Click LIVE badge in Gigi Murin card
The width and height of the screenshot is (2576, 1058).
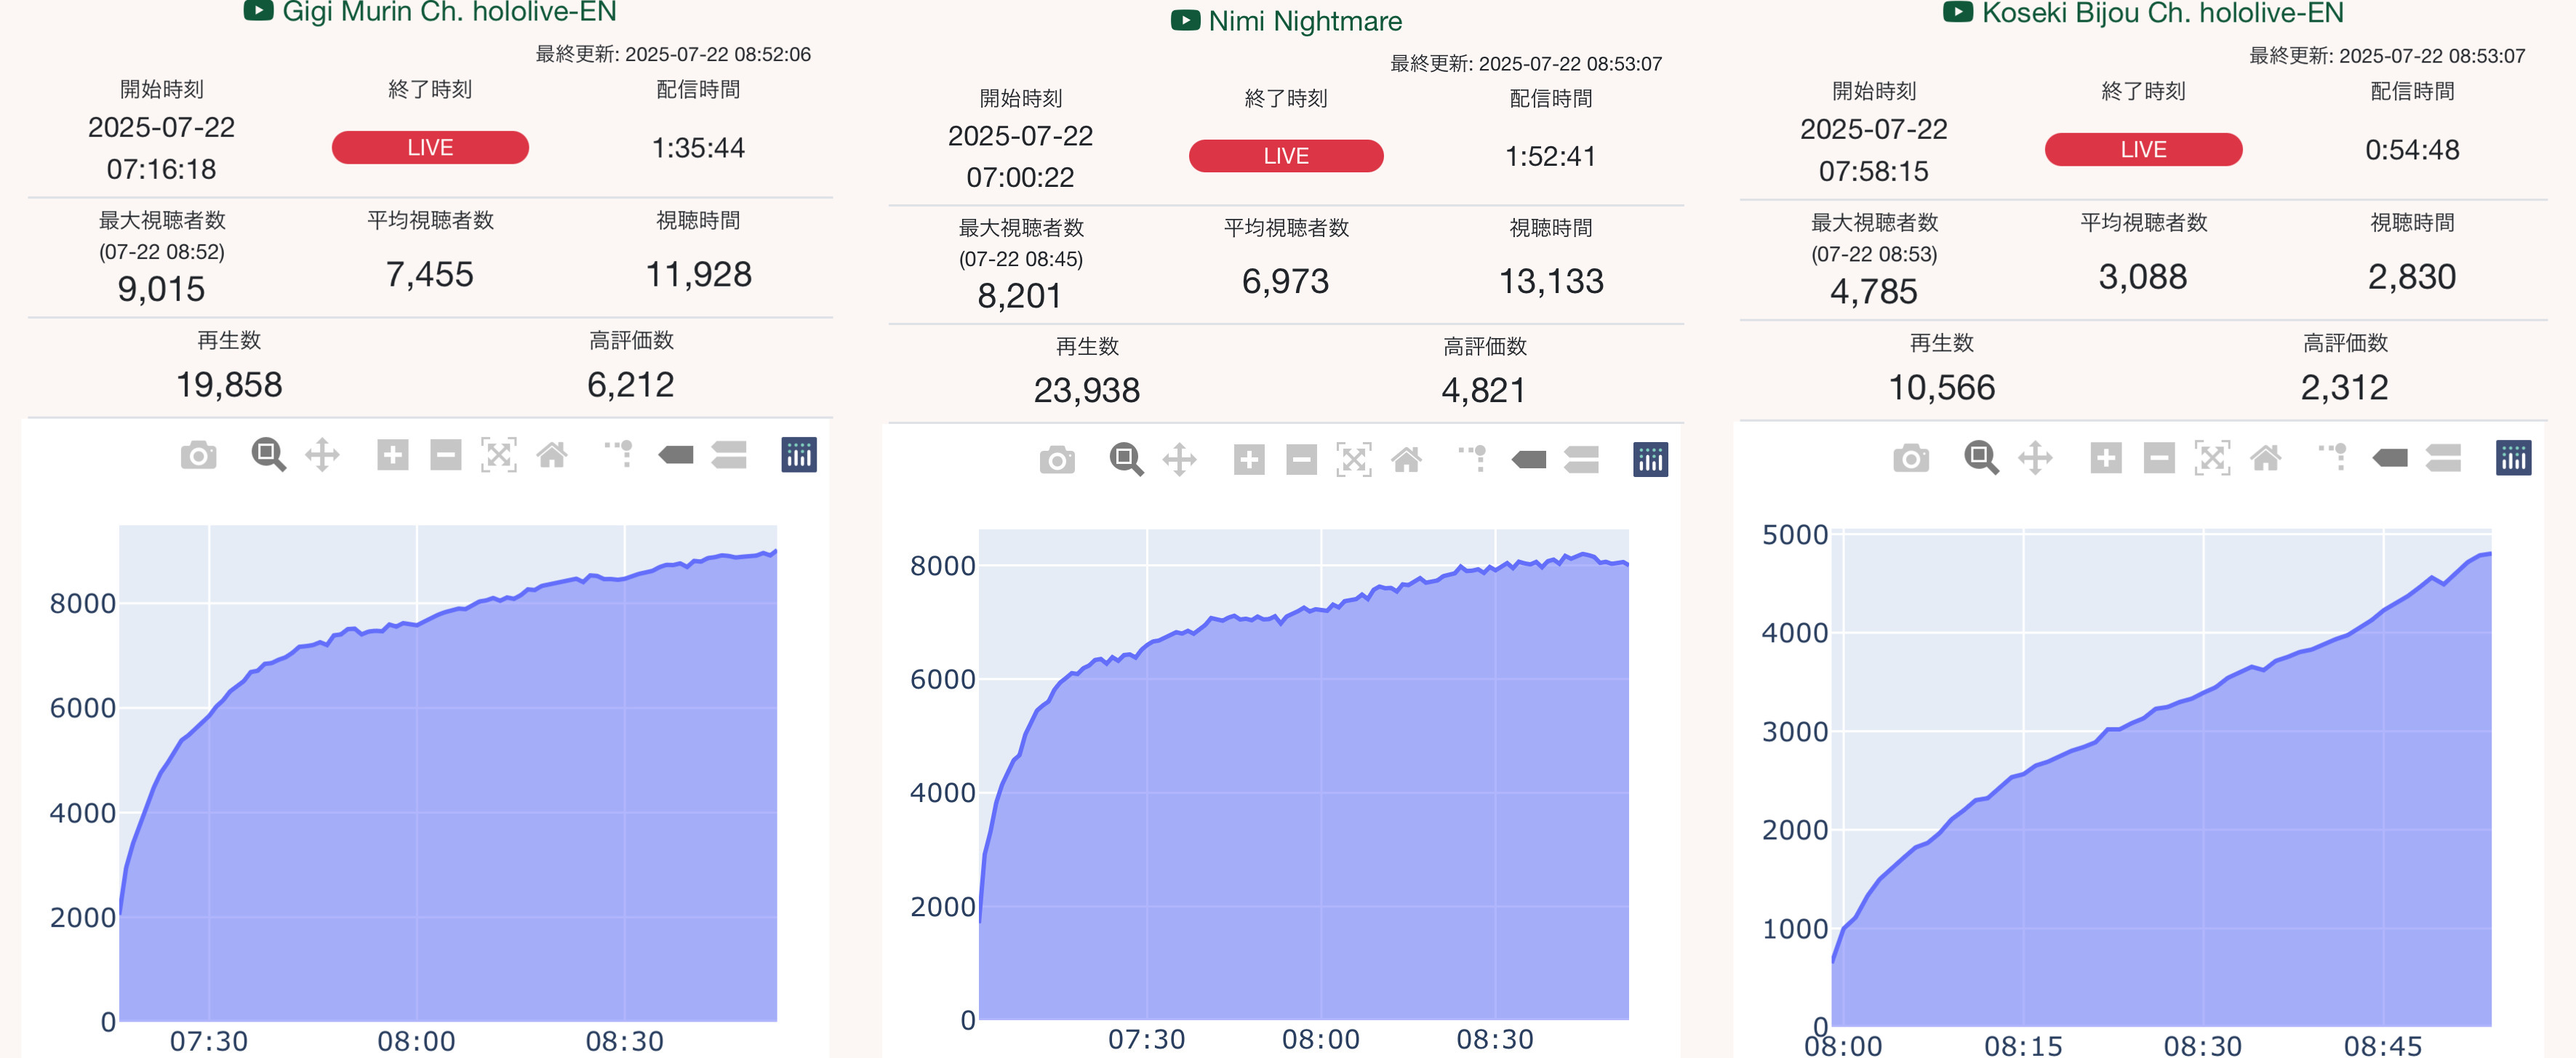coord(430,147)
